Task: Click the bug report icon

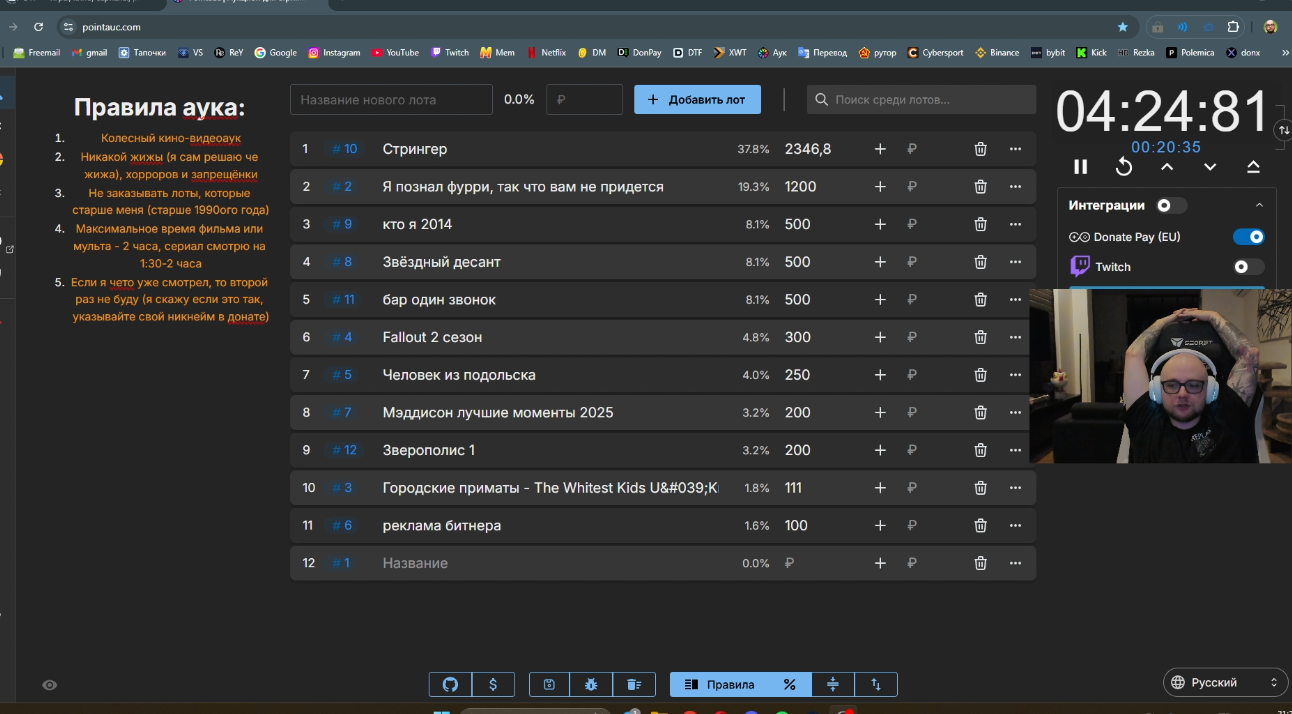Action: [591, 684]
